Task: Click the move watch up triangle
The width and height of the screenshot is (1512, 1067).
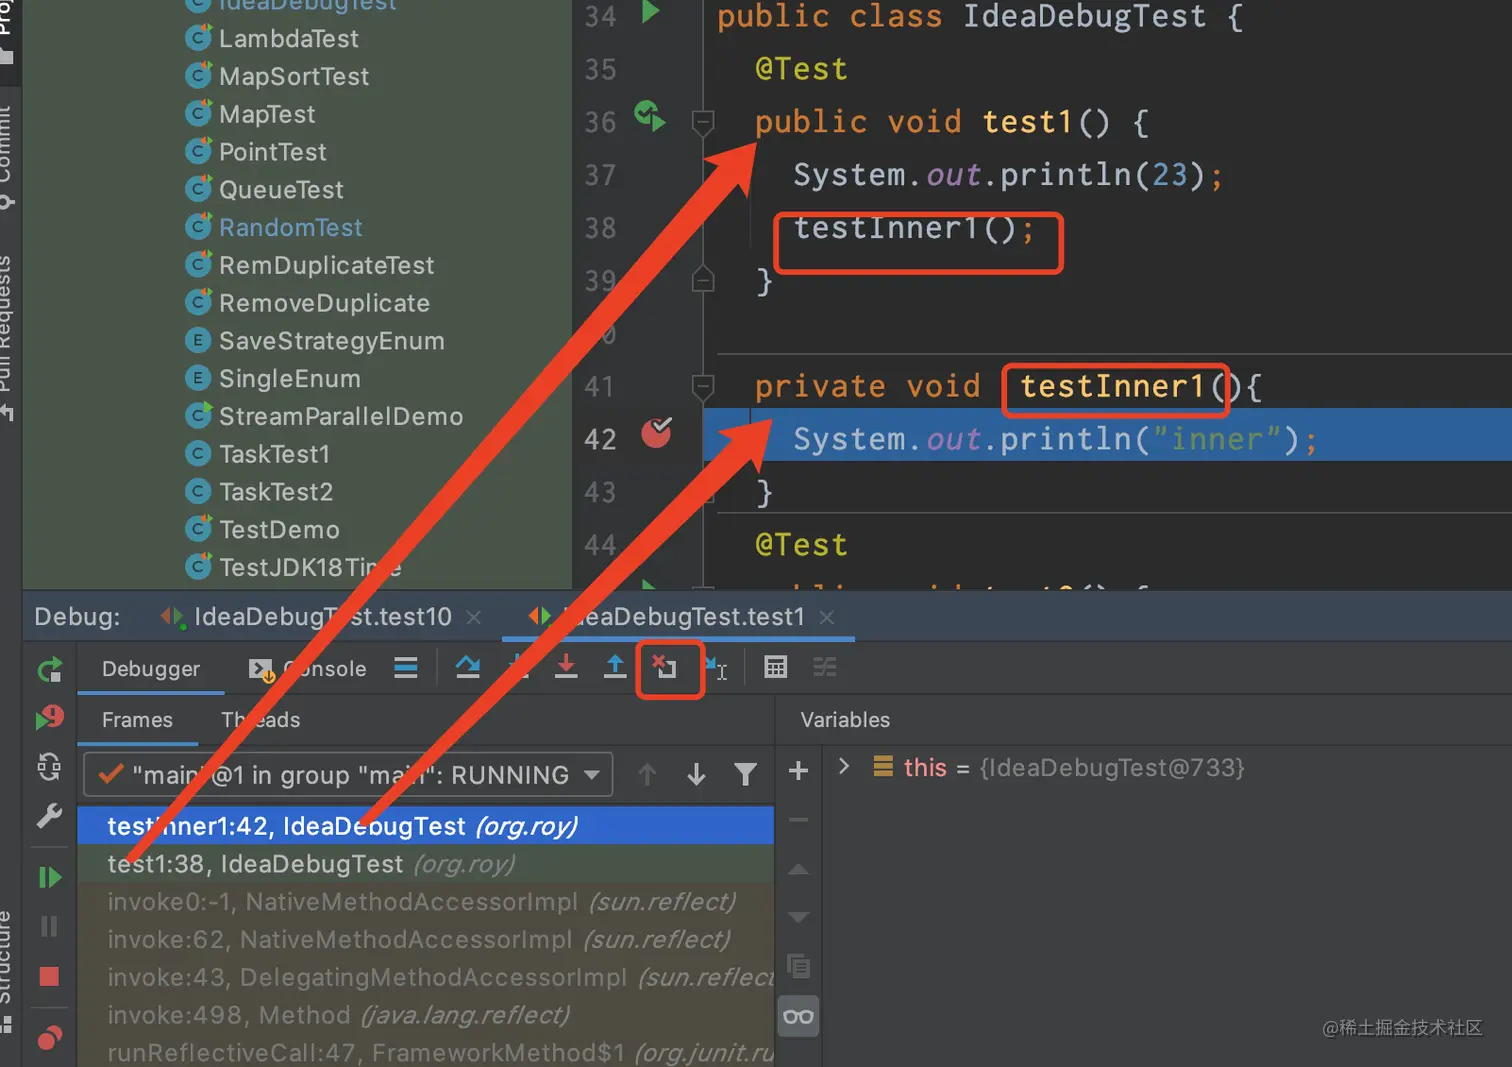Action: pos(799,869)
